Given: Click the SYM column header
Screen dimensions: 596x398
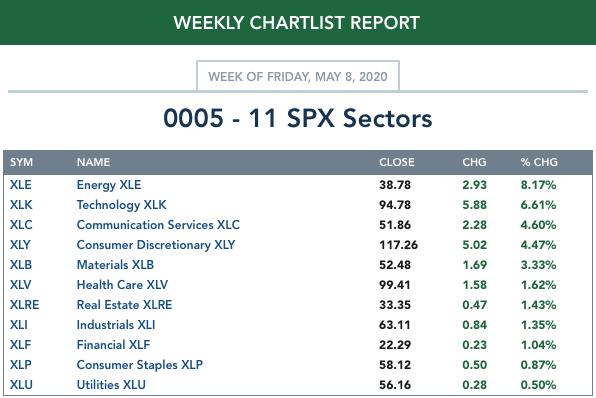Looking at the screenshot, I should [21, 162].
